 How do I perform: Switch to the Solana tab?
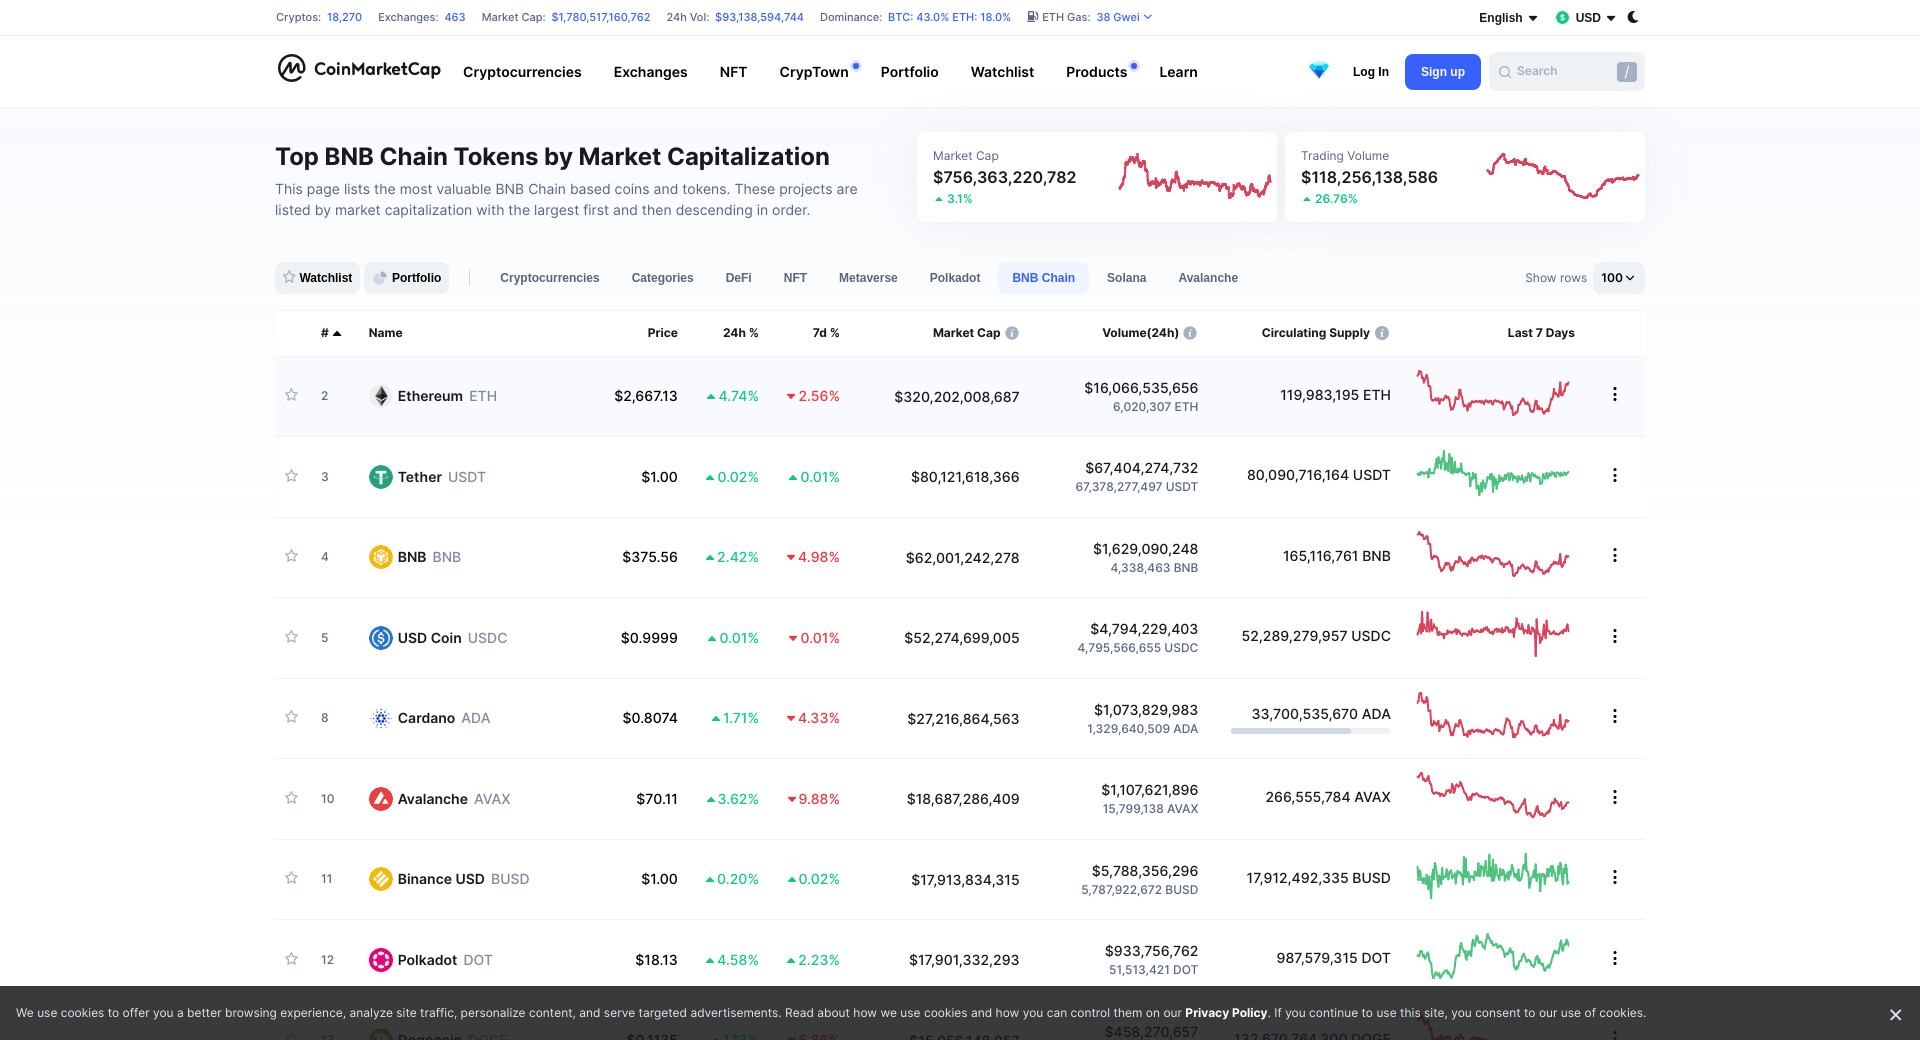pos(1126,278)
